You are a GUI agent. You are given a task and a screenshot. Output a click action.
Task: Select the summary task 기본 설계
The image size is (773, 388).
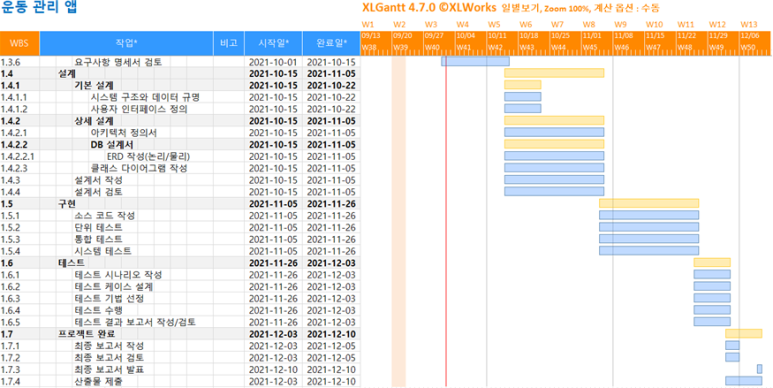(x=94, y=86)
